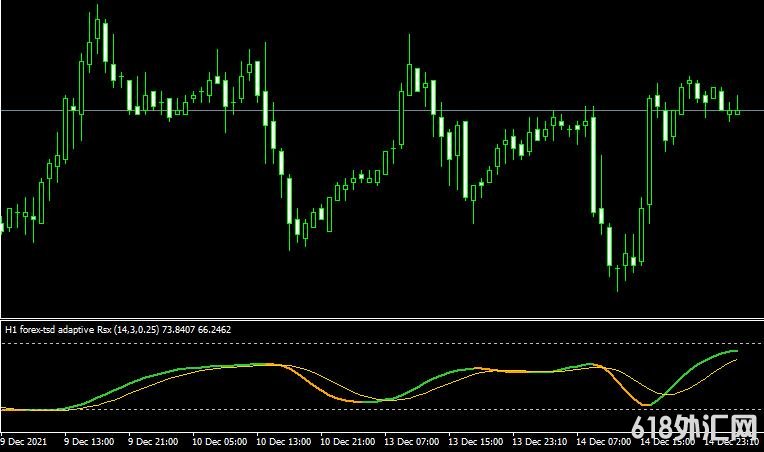The width and height of the screenshot is (764, 452).
Task: Click the last candlestick at chart's right edge
Action: [737, 108]
